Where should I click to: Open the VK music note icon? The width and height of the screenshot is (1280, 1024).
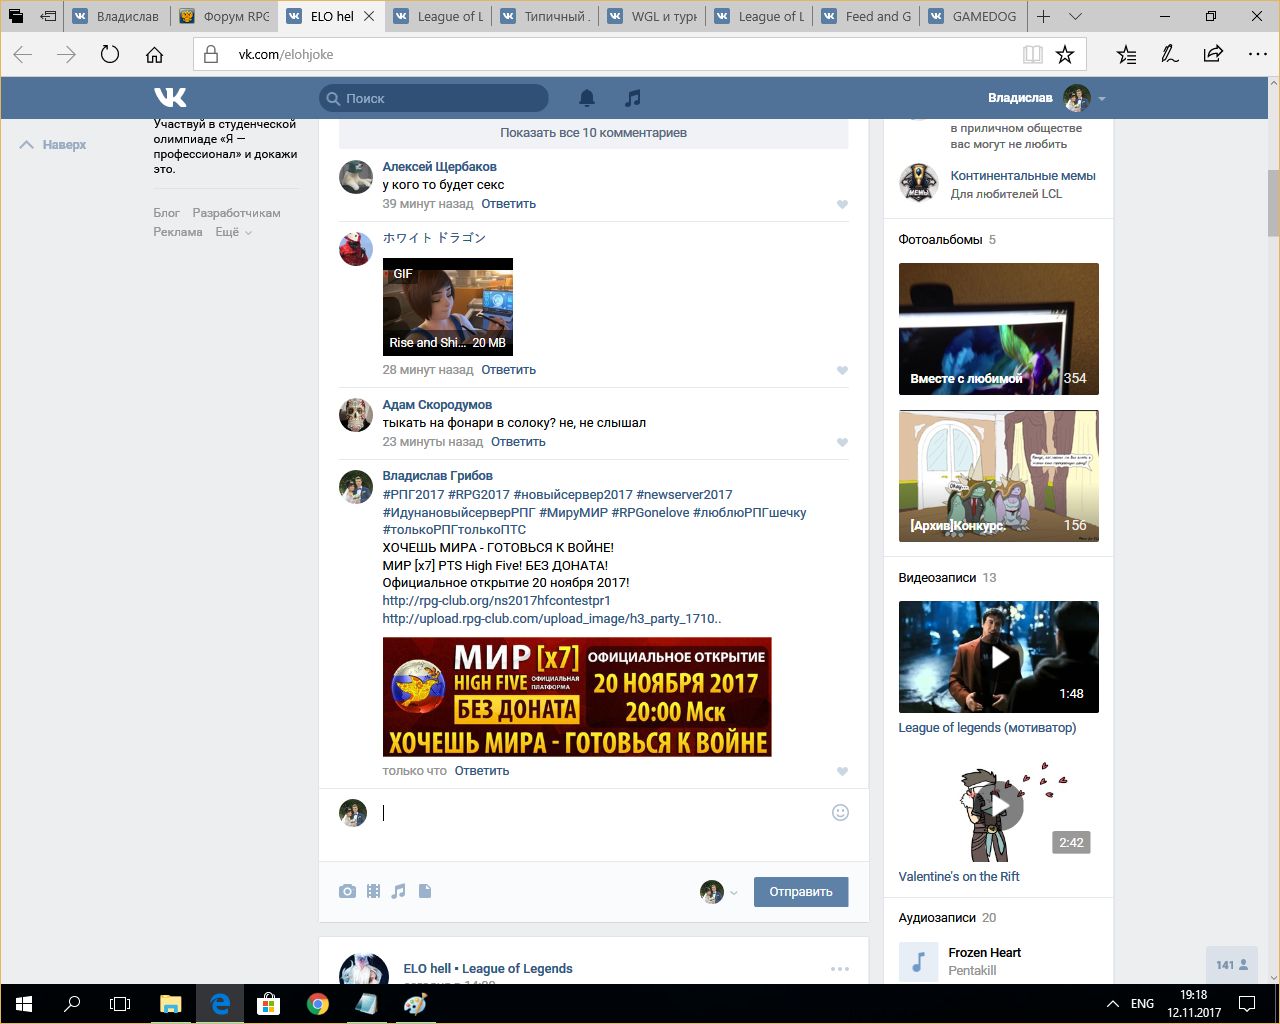pyautogui.click(x=632, y=98)
